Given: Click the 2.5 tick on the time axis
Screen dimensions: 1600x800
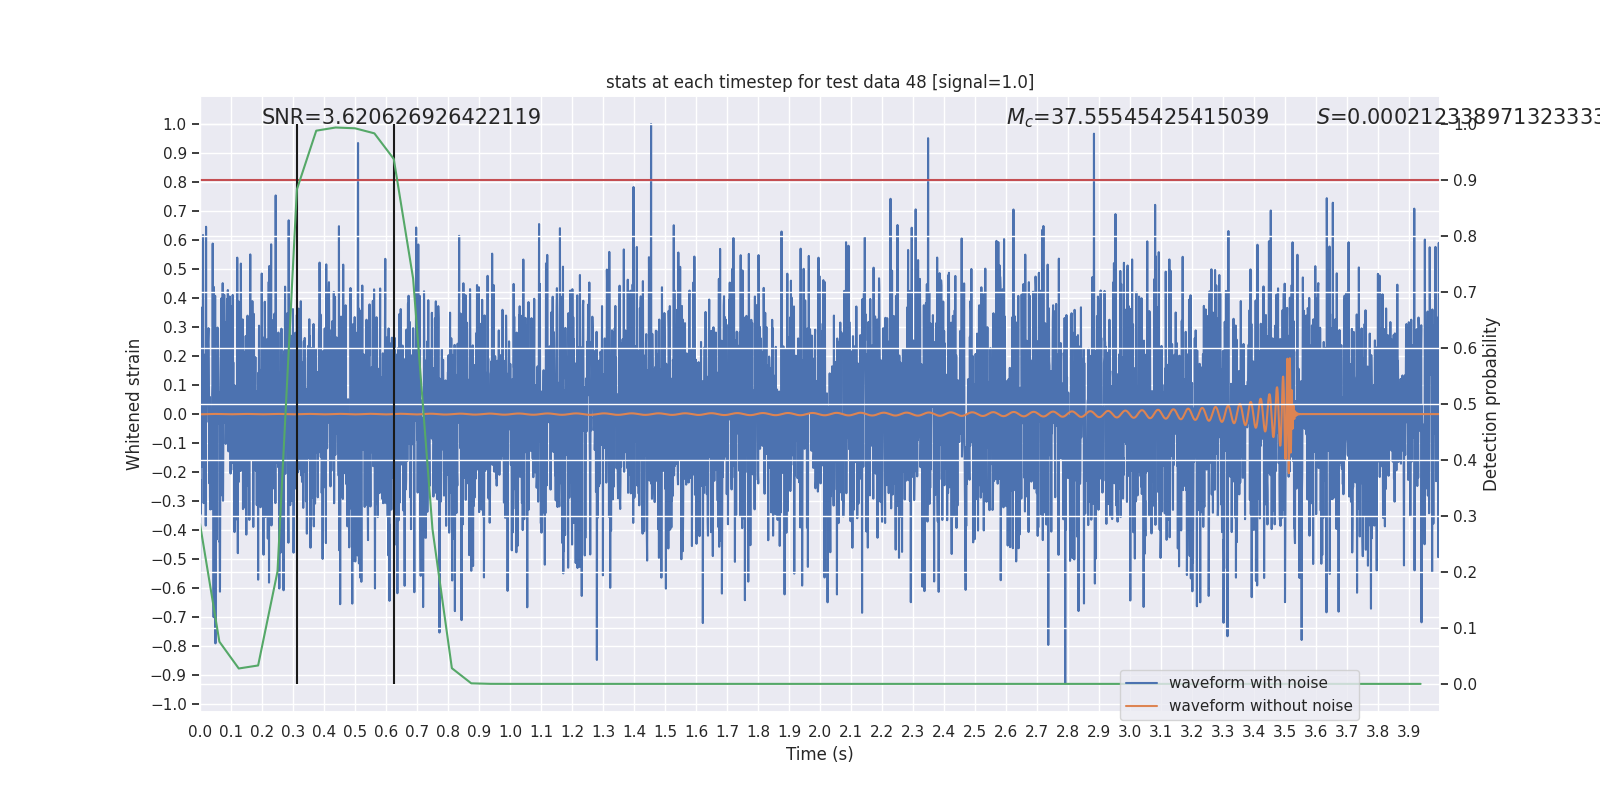Looking at the screenshot, I should pyautogui.click(x=975, y=731).
